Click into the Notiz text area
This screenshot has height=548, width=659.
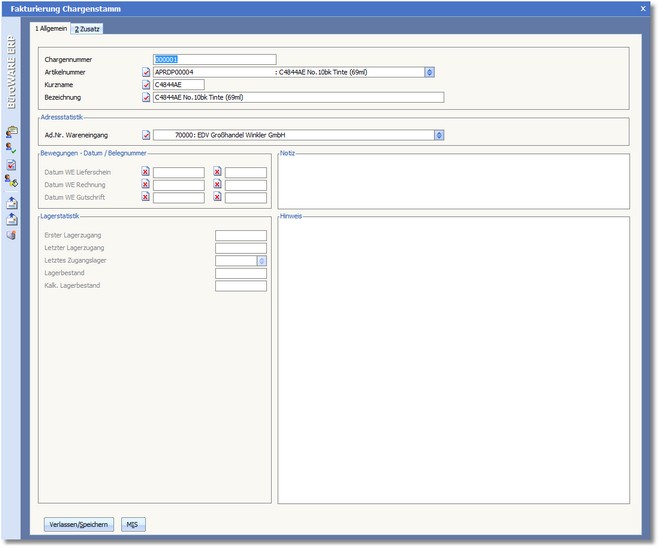(x=453, y=182)
